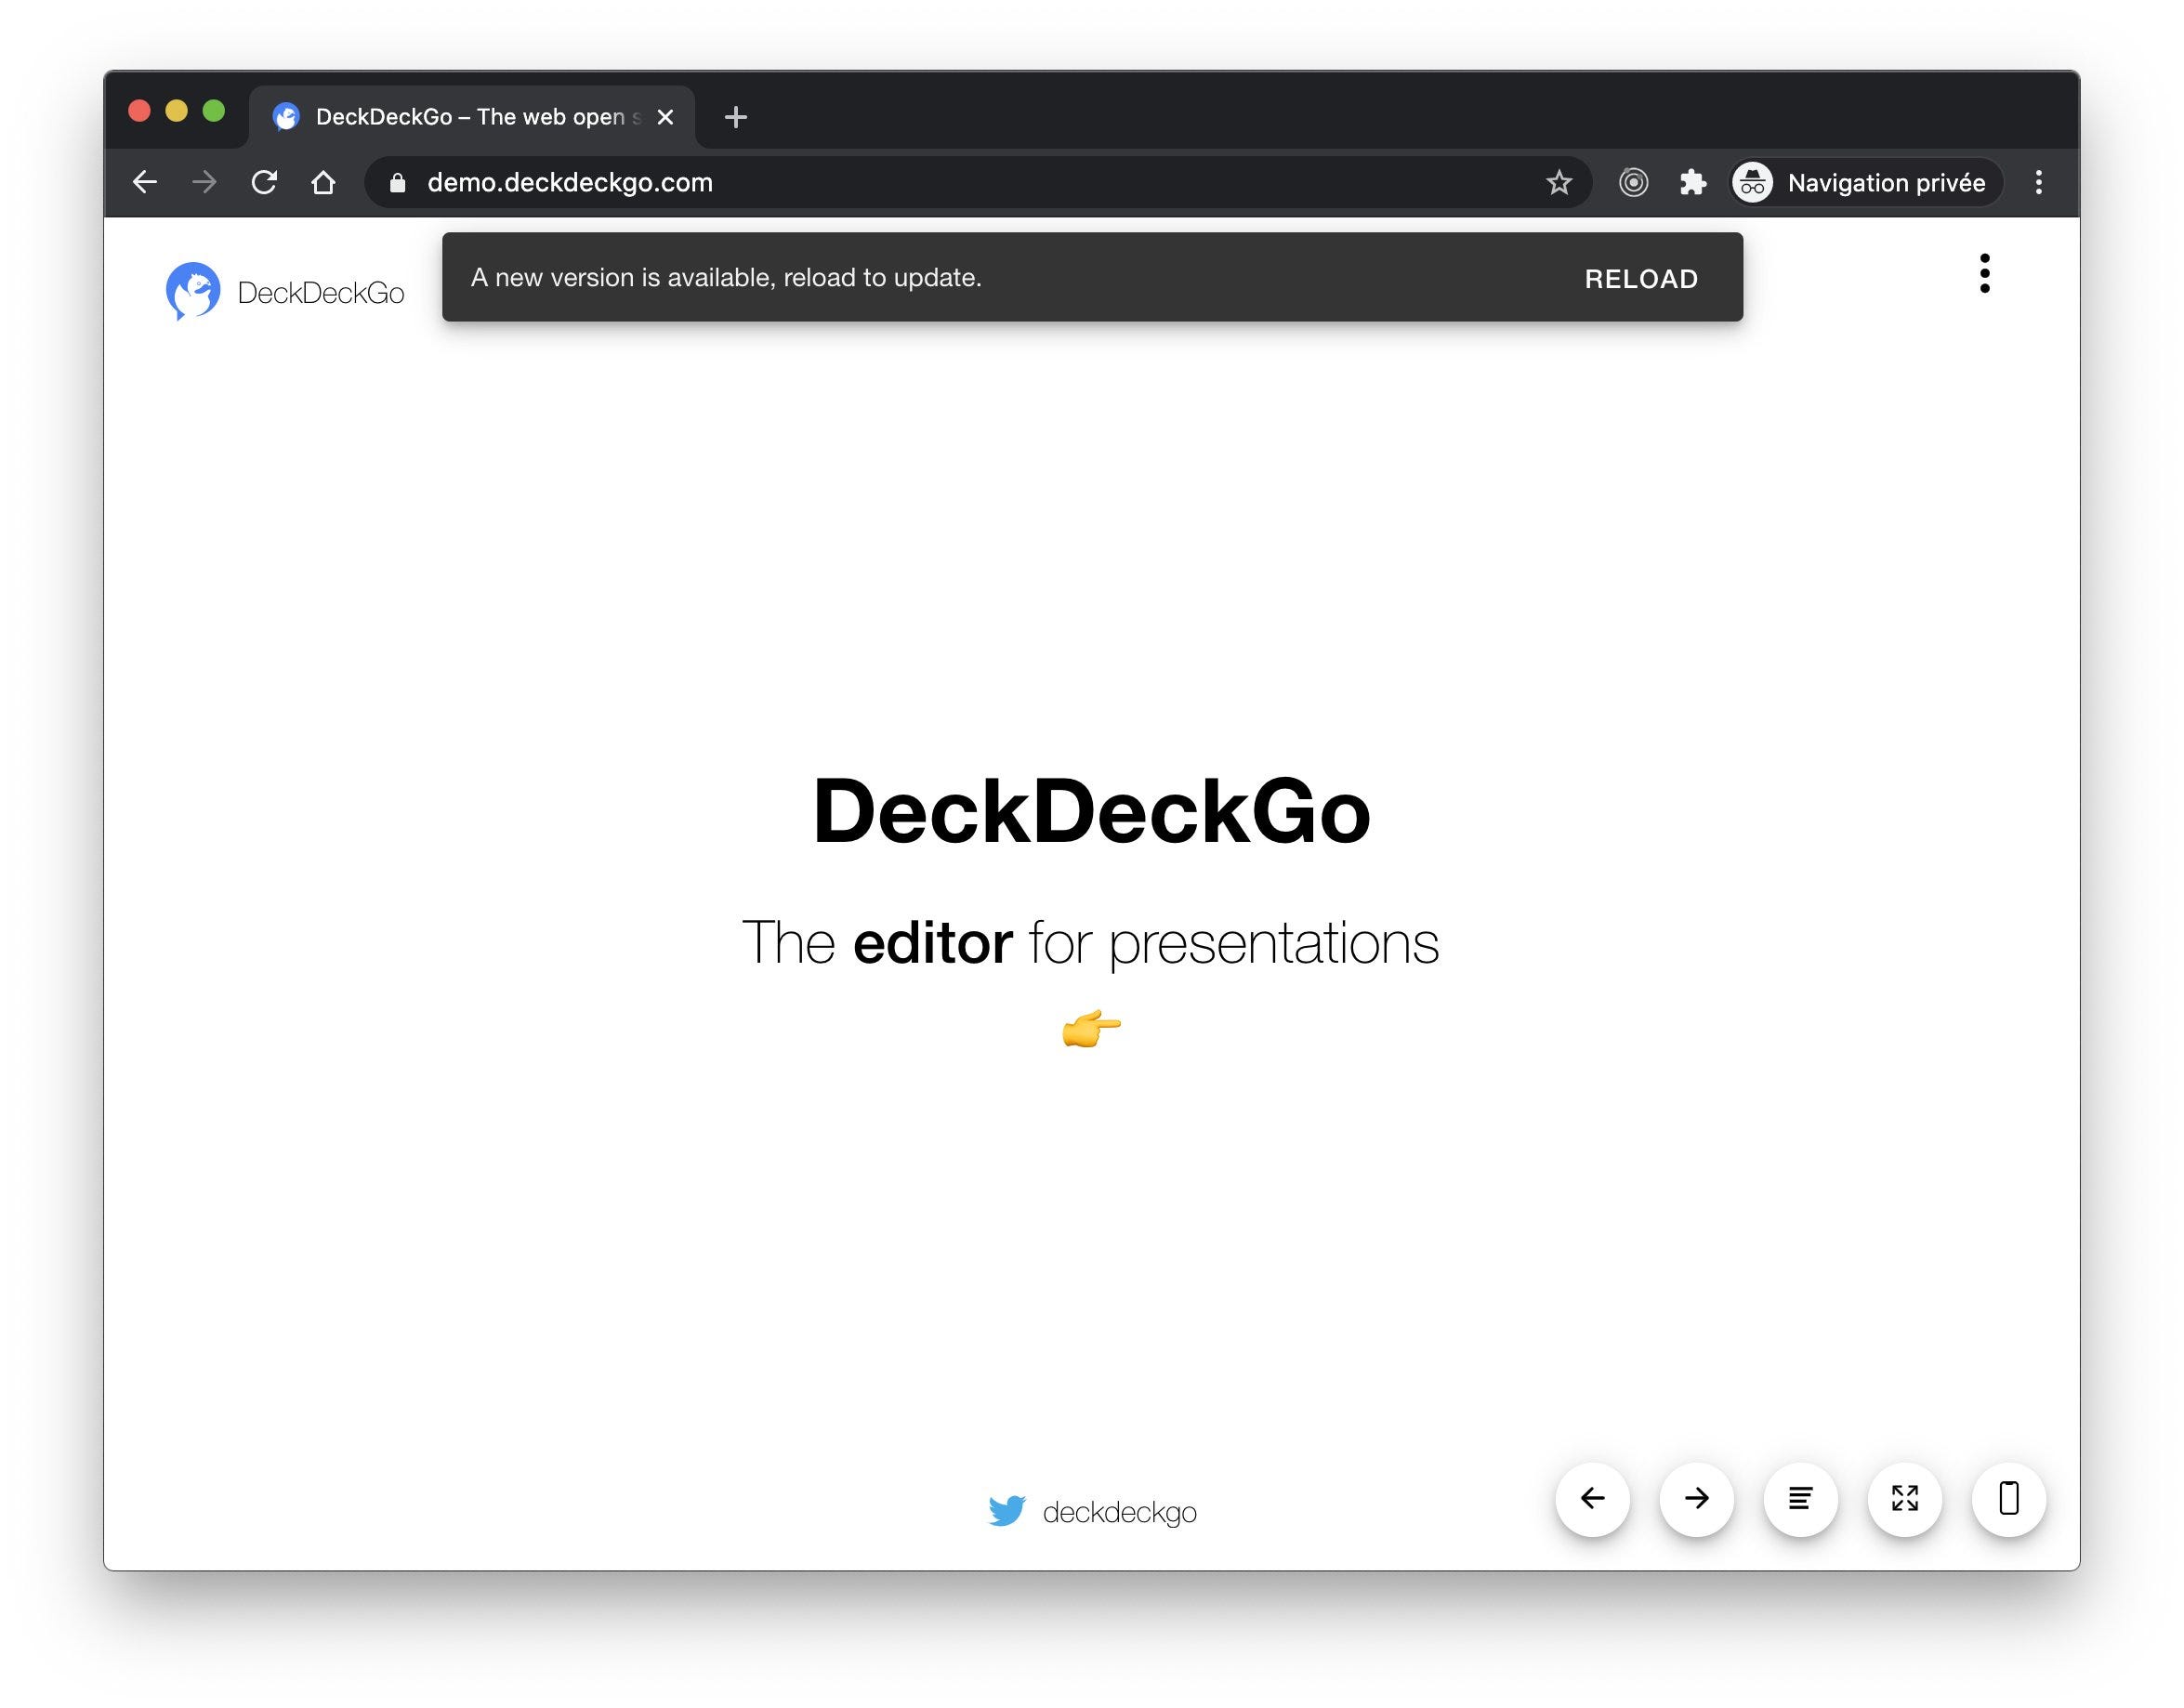
Task: Open the Chrome three-dot menu
Action: [x=2038, y=182]
